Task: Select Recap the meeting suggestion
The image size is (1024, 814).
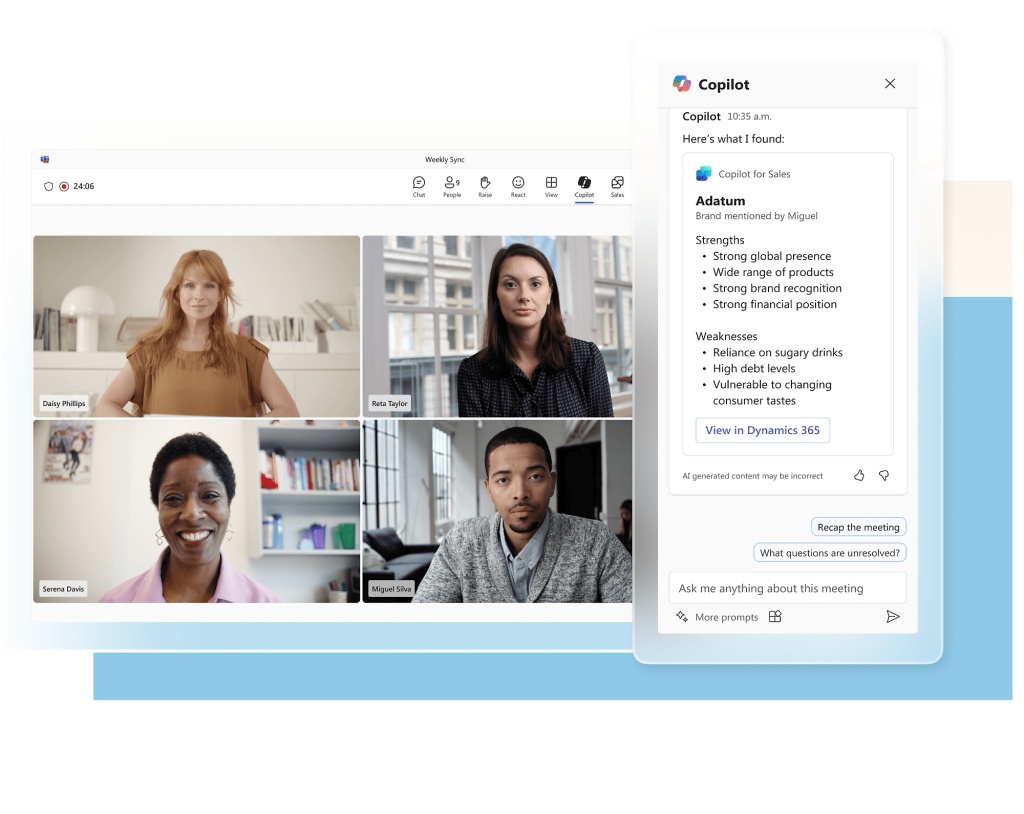Action: (x=858, y=527)
